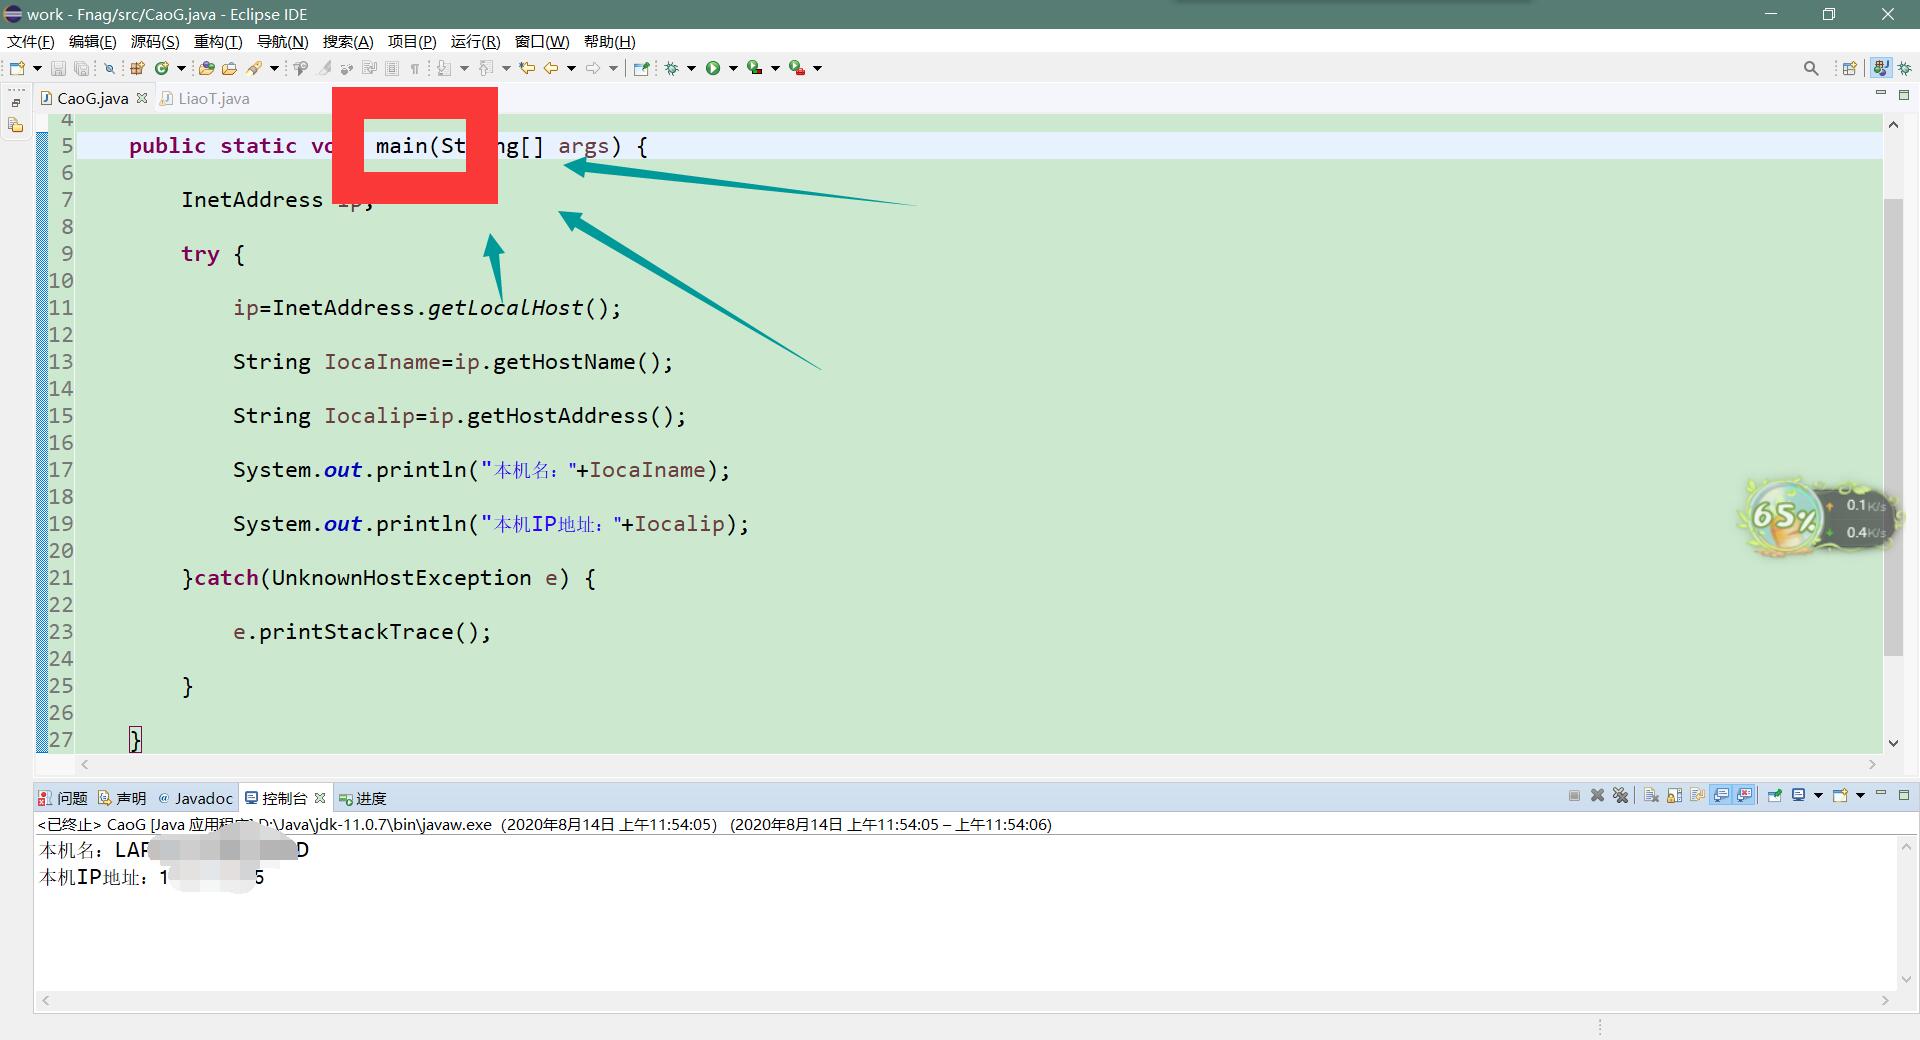Toggle Show Whitespace Characters paragraph icon
The width and height of the screenshot is (1920, 1040).
(x=415, y=68)
